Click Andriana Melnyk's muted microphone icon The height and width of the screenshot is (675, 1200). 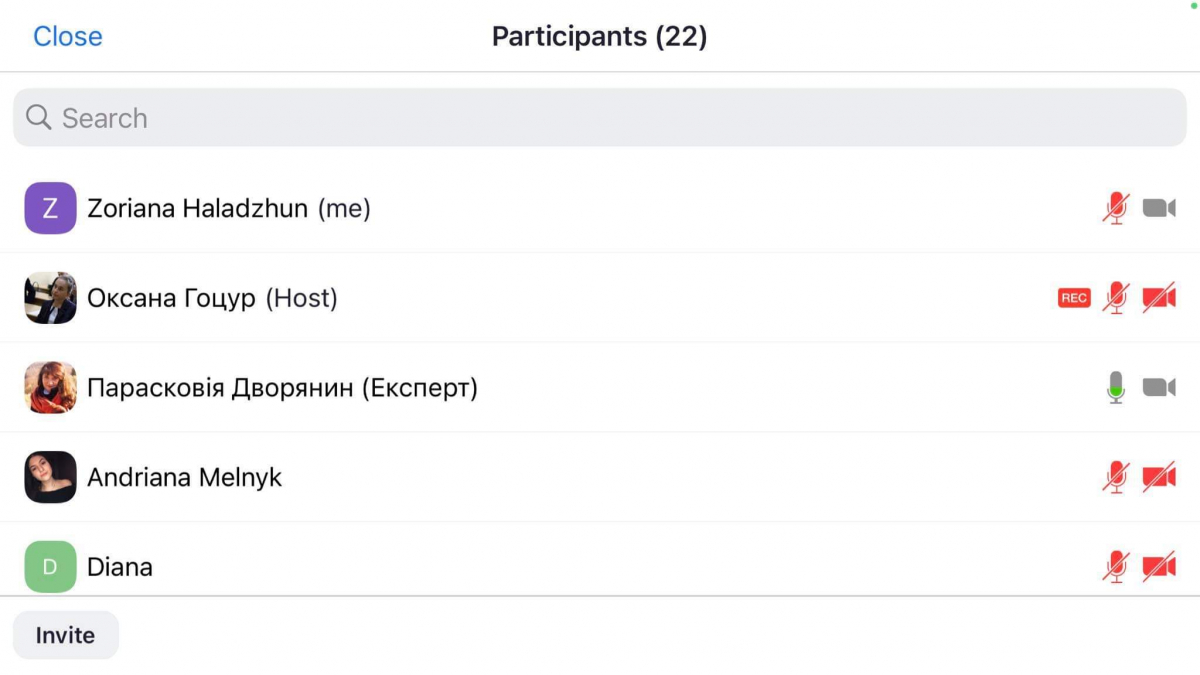click(1116, 477)
